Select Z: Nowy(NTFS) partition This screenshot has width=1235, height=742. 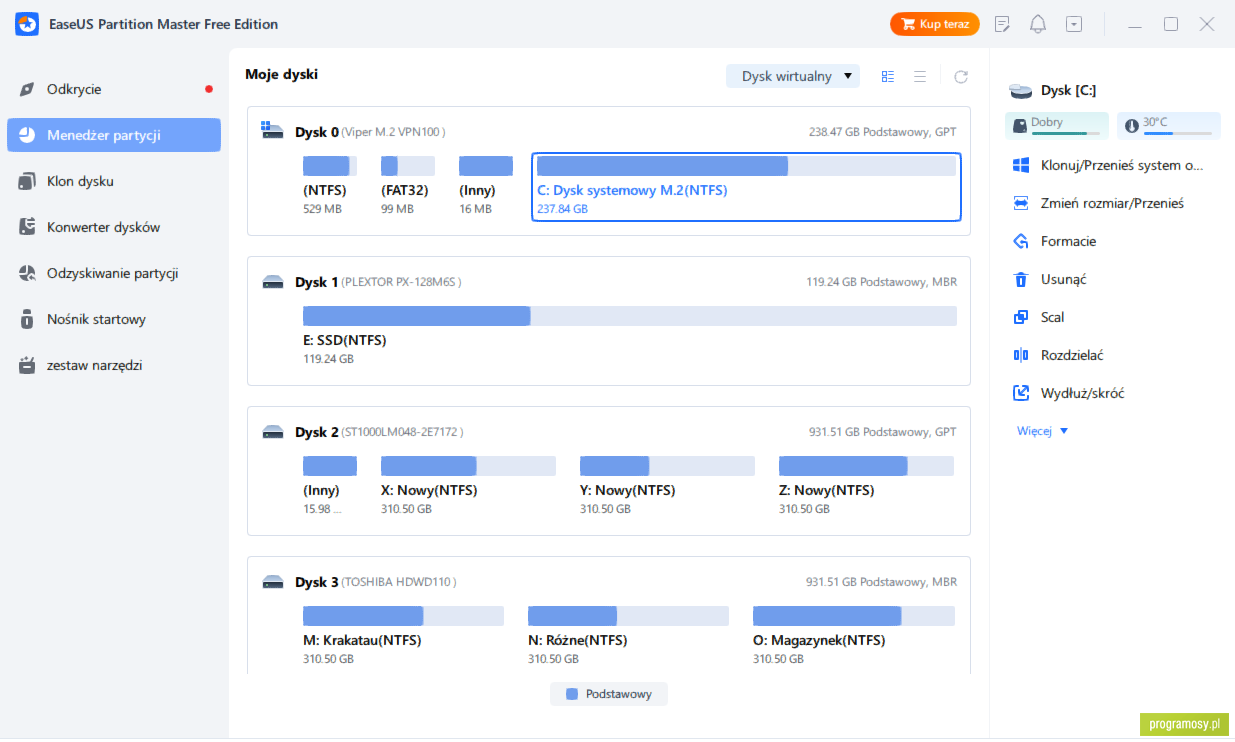click(x=866, y=486)
